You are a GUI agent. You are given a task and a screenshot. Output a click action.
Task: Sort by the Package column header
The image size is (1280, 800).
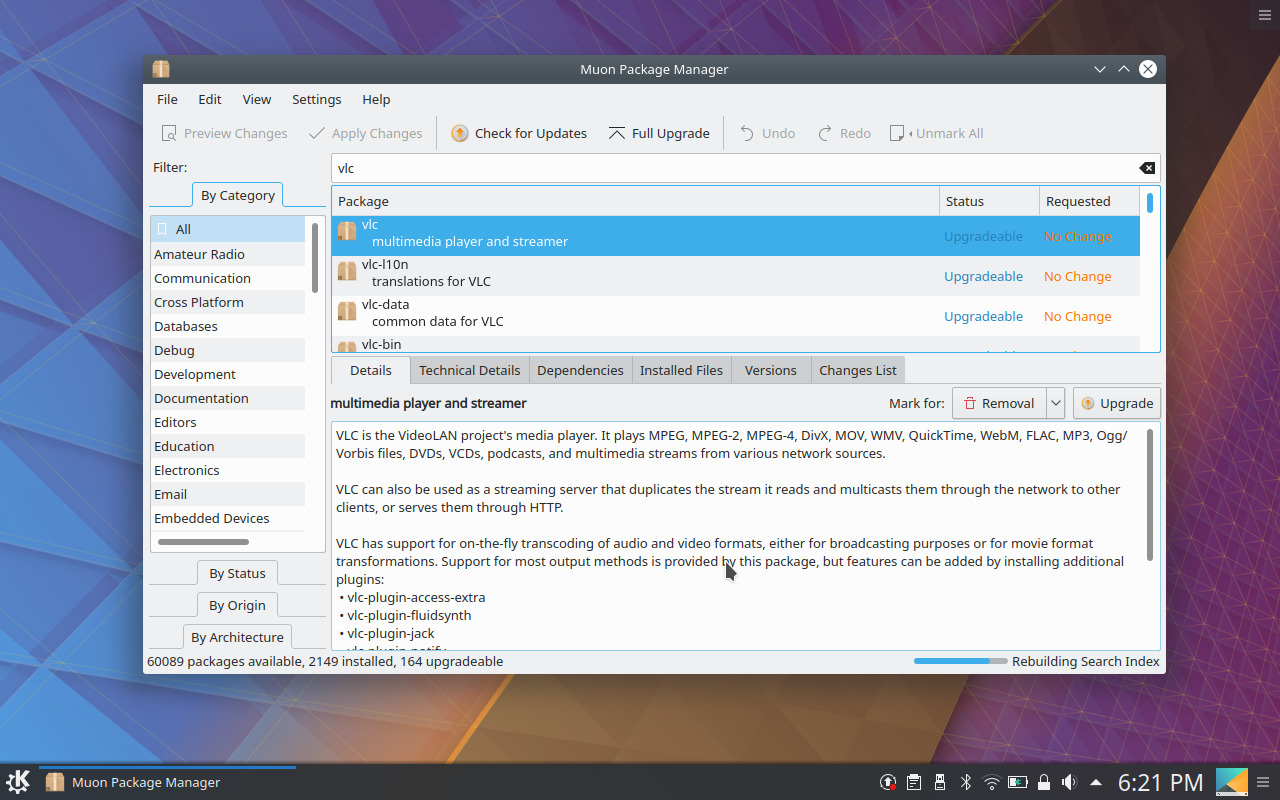[x=635, y=201]
